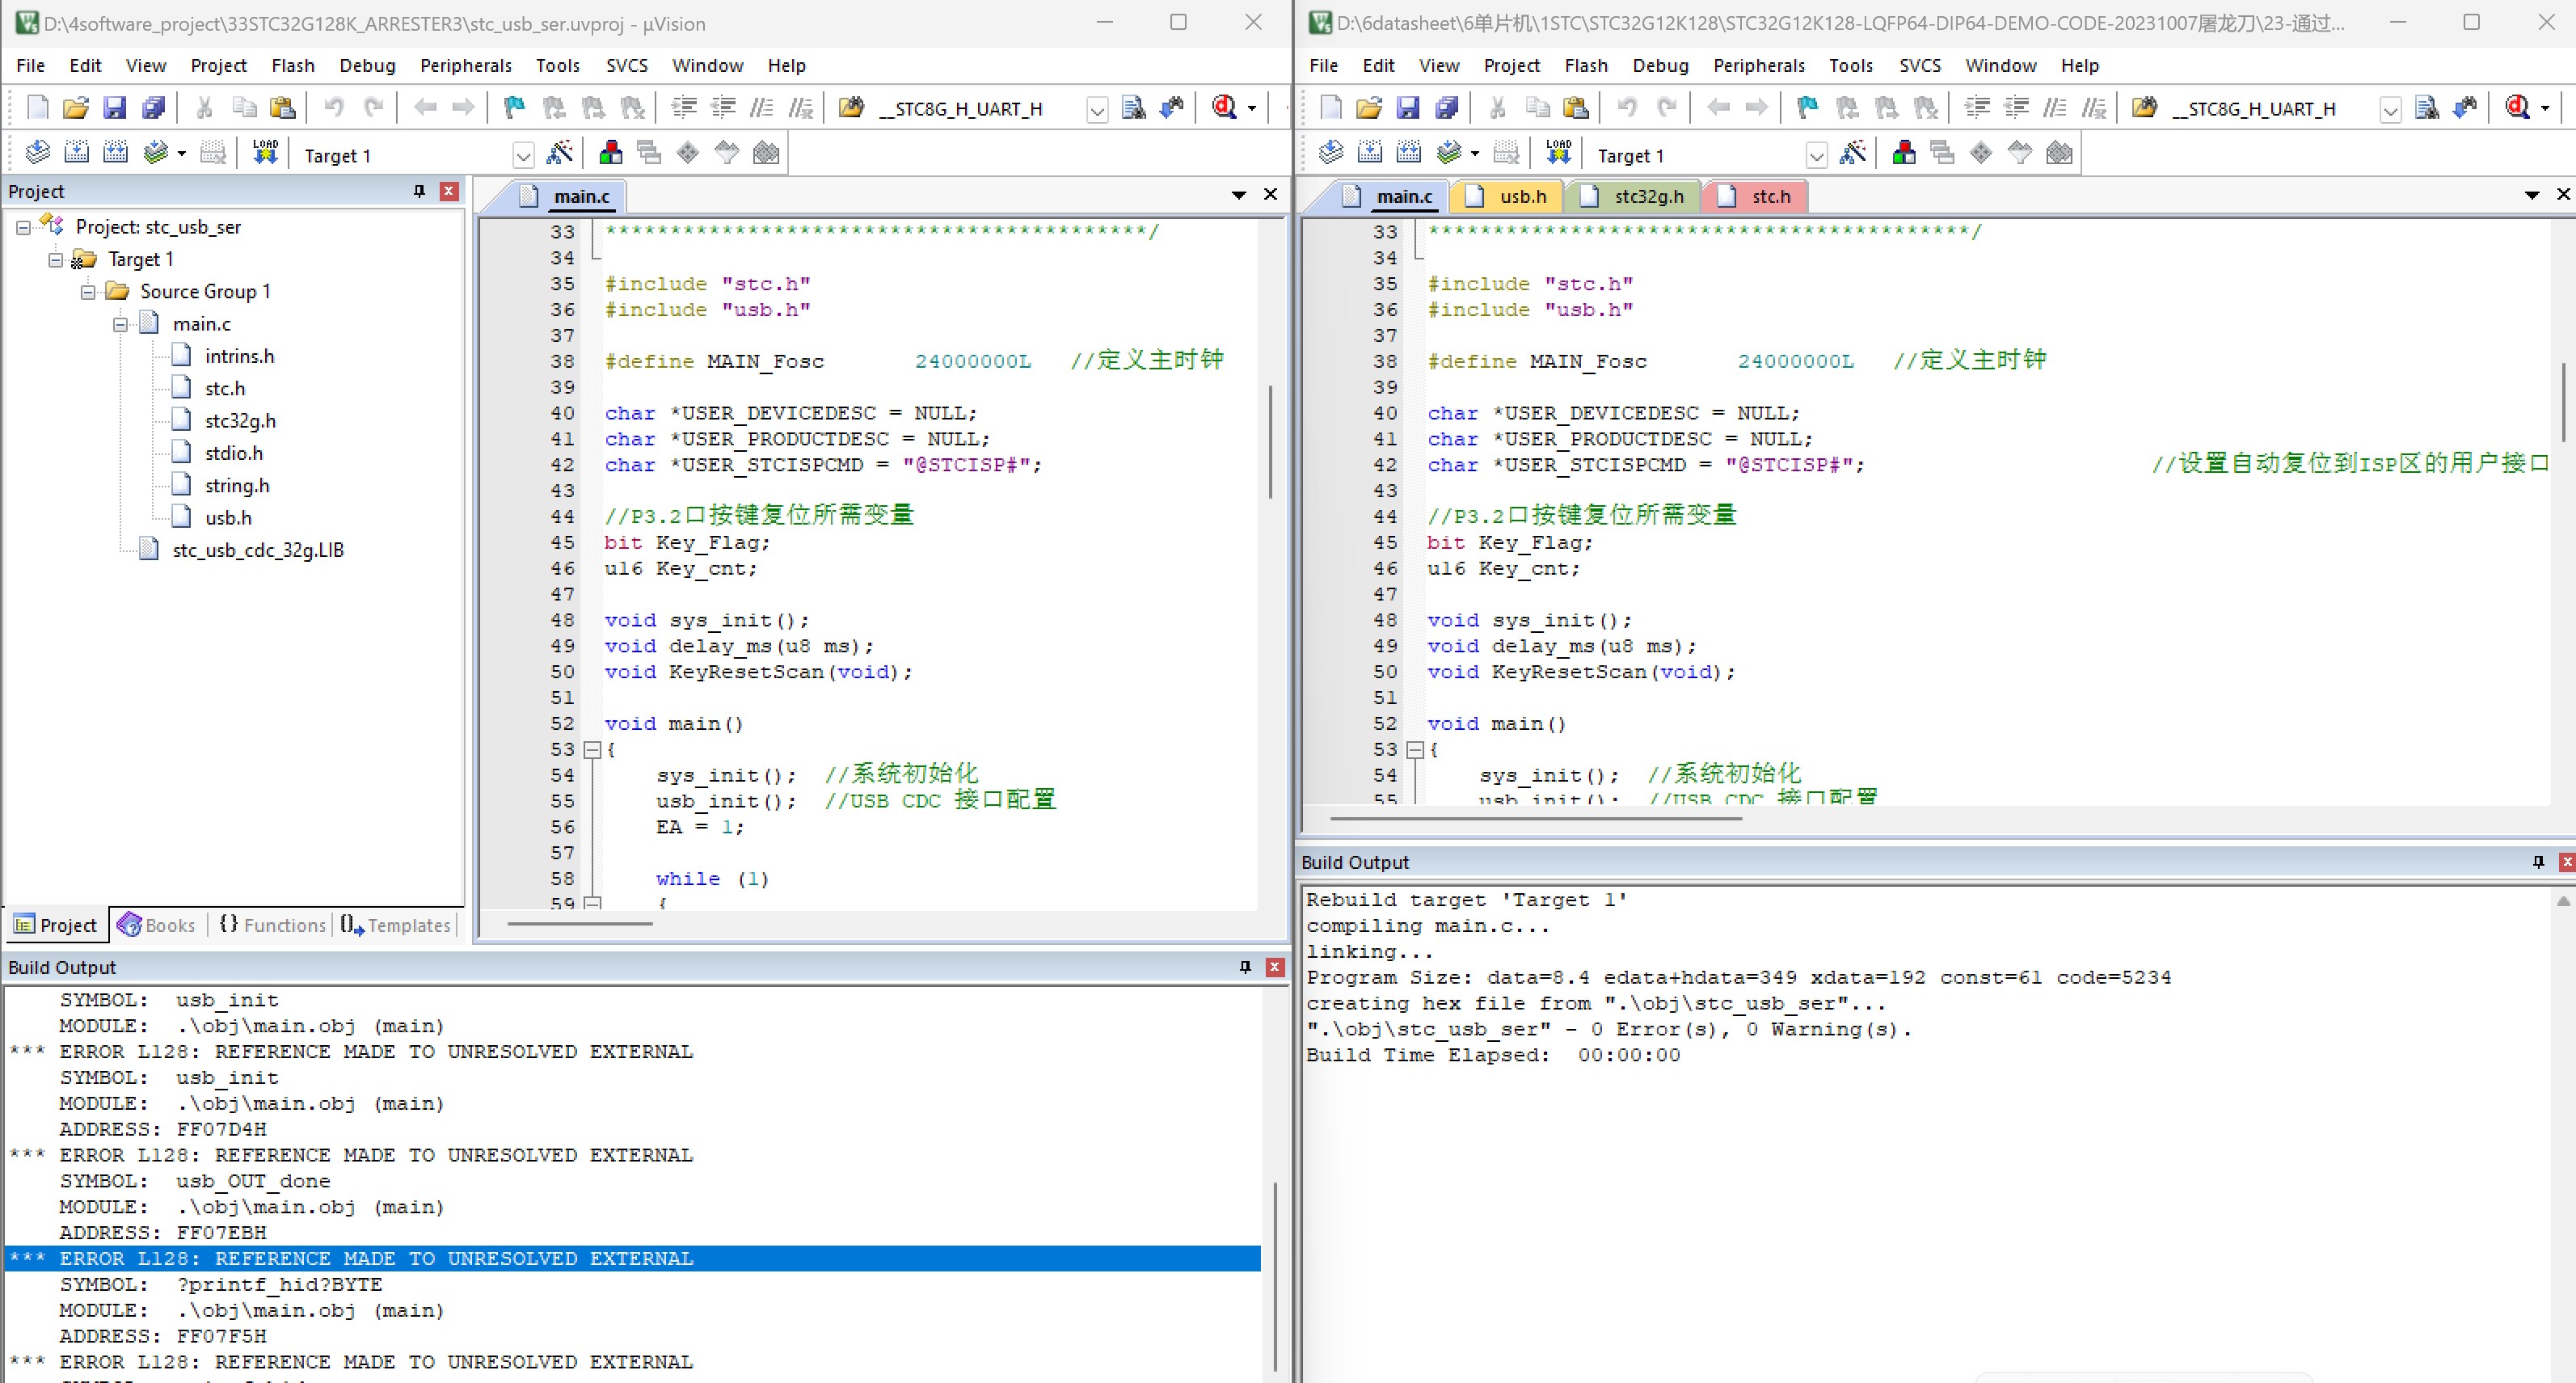Click Save All icon in right window

click(x=1446, y=107)
